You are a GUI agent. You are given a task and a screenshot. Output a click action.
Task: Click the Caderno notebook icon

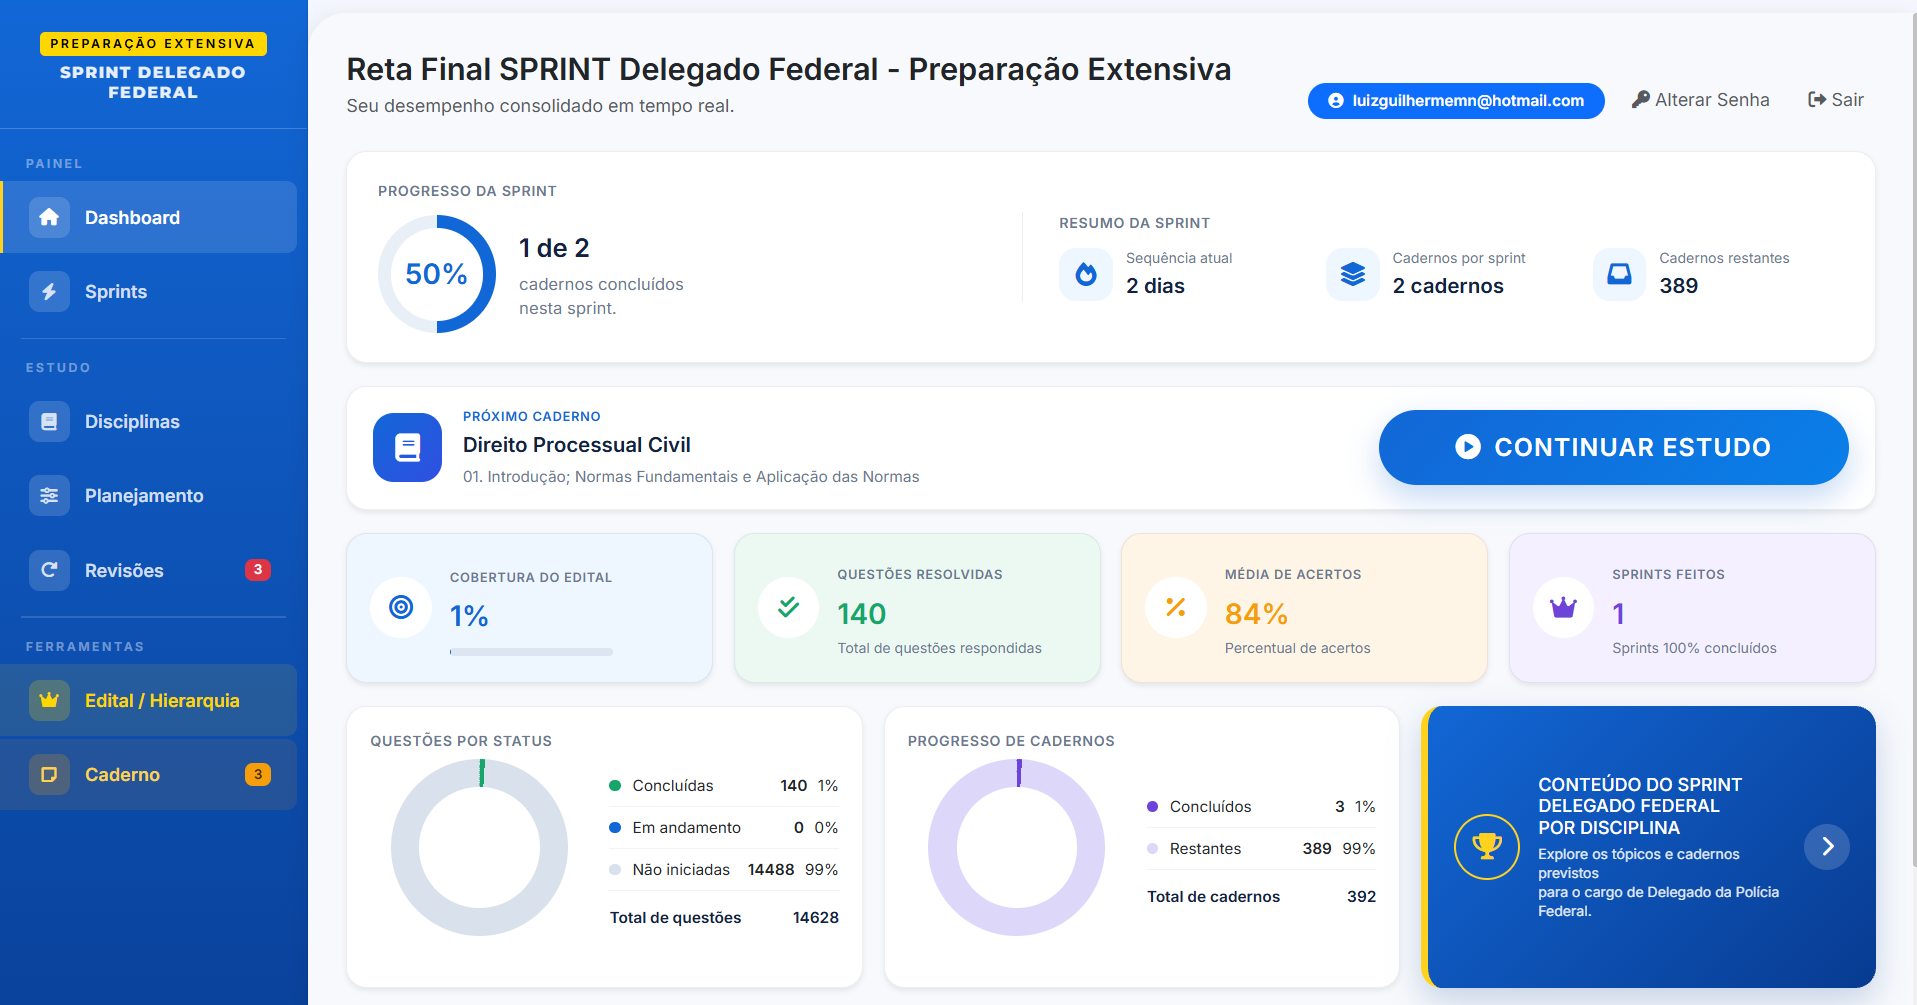[49, 774]
